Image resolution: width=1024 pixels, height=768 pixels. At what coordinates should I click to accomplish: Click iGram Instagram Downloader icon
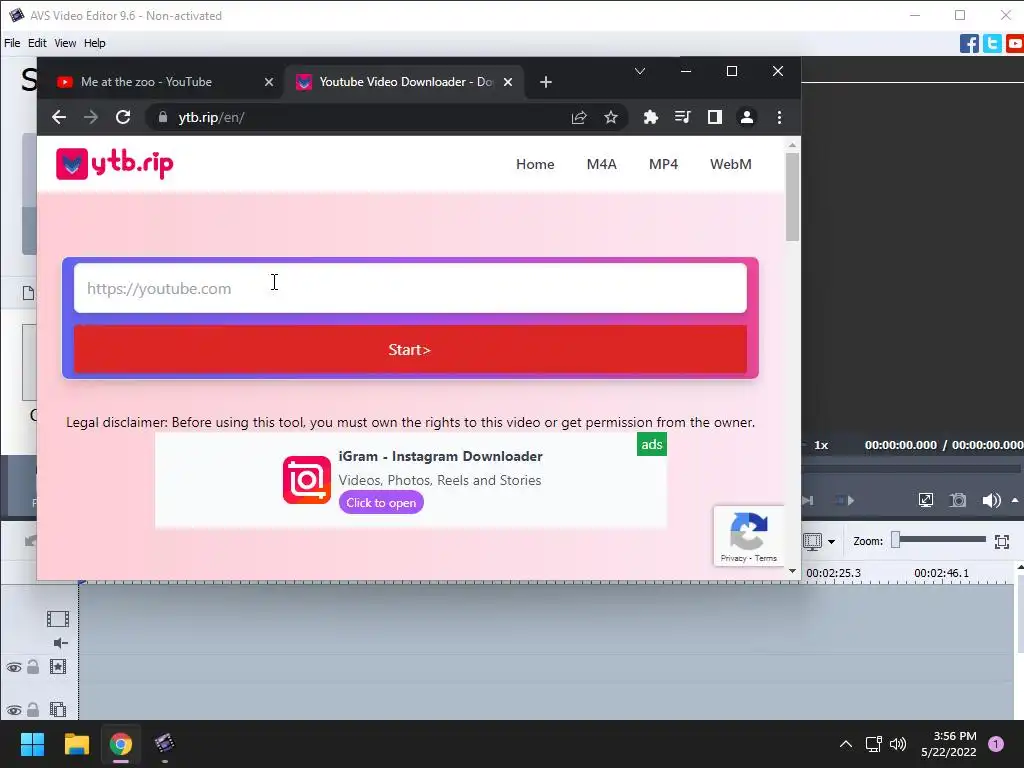(x=307, y=480)
